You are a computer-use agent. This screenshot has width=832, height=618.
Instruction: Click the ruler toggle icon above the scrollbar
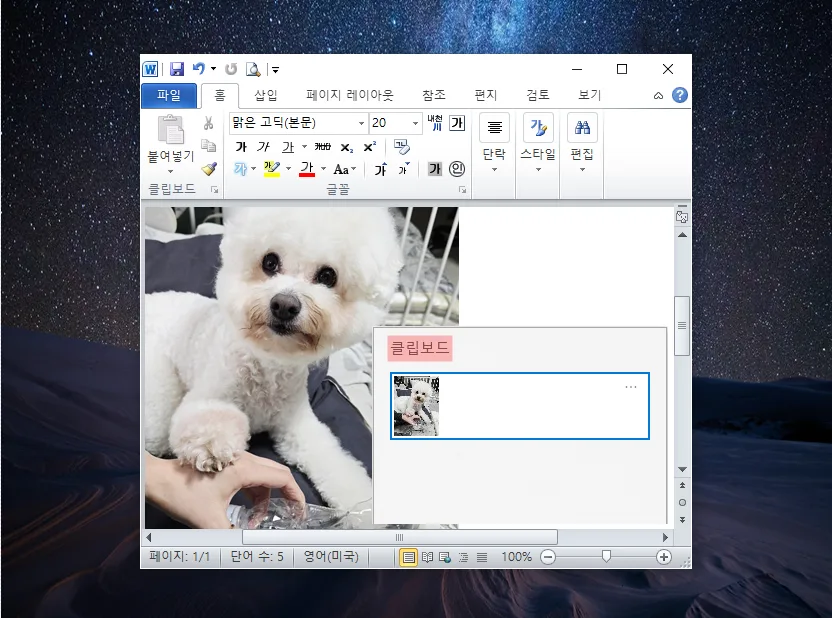pyautogui.click(x=682, y=216)
